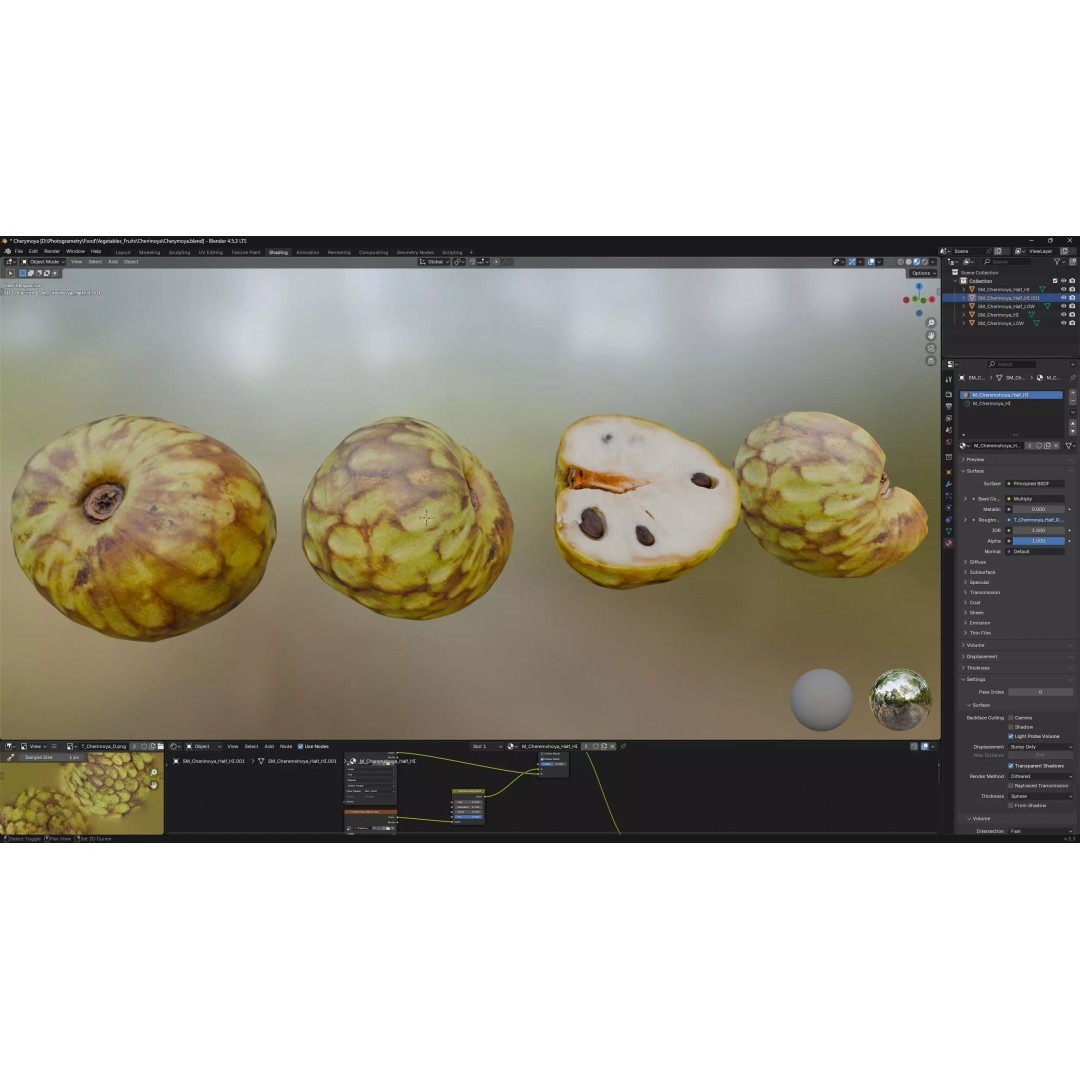Screen dimensions: 1080x1080
Task: Select wireframe viewport shading icon
Action: (x=900, y=262)
